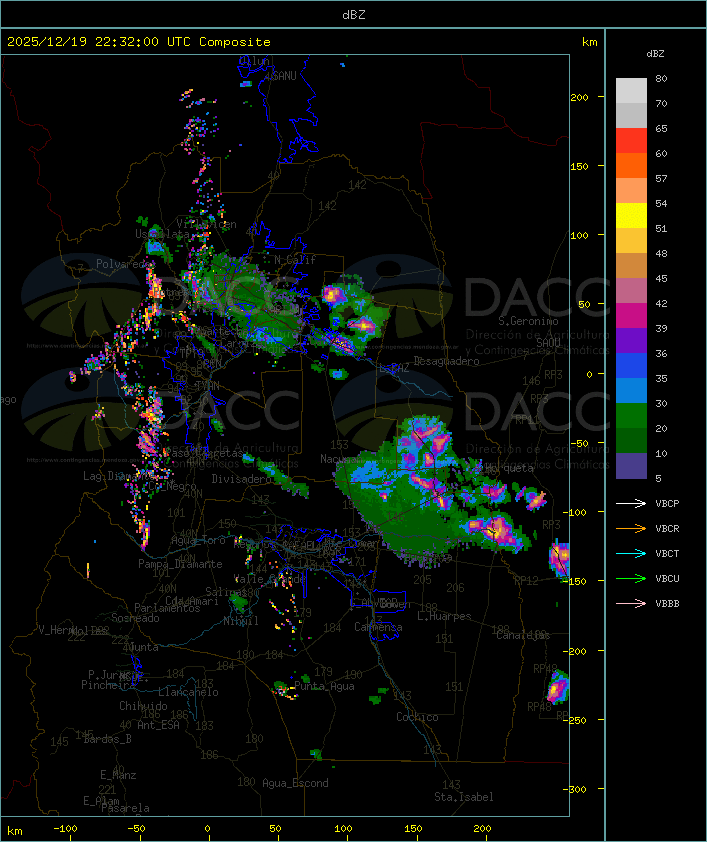Click the Pampa_Diamante map label
The width and height of the screenshot is (707, 842).
[x=180, y=564]
